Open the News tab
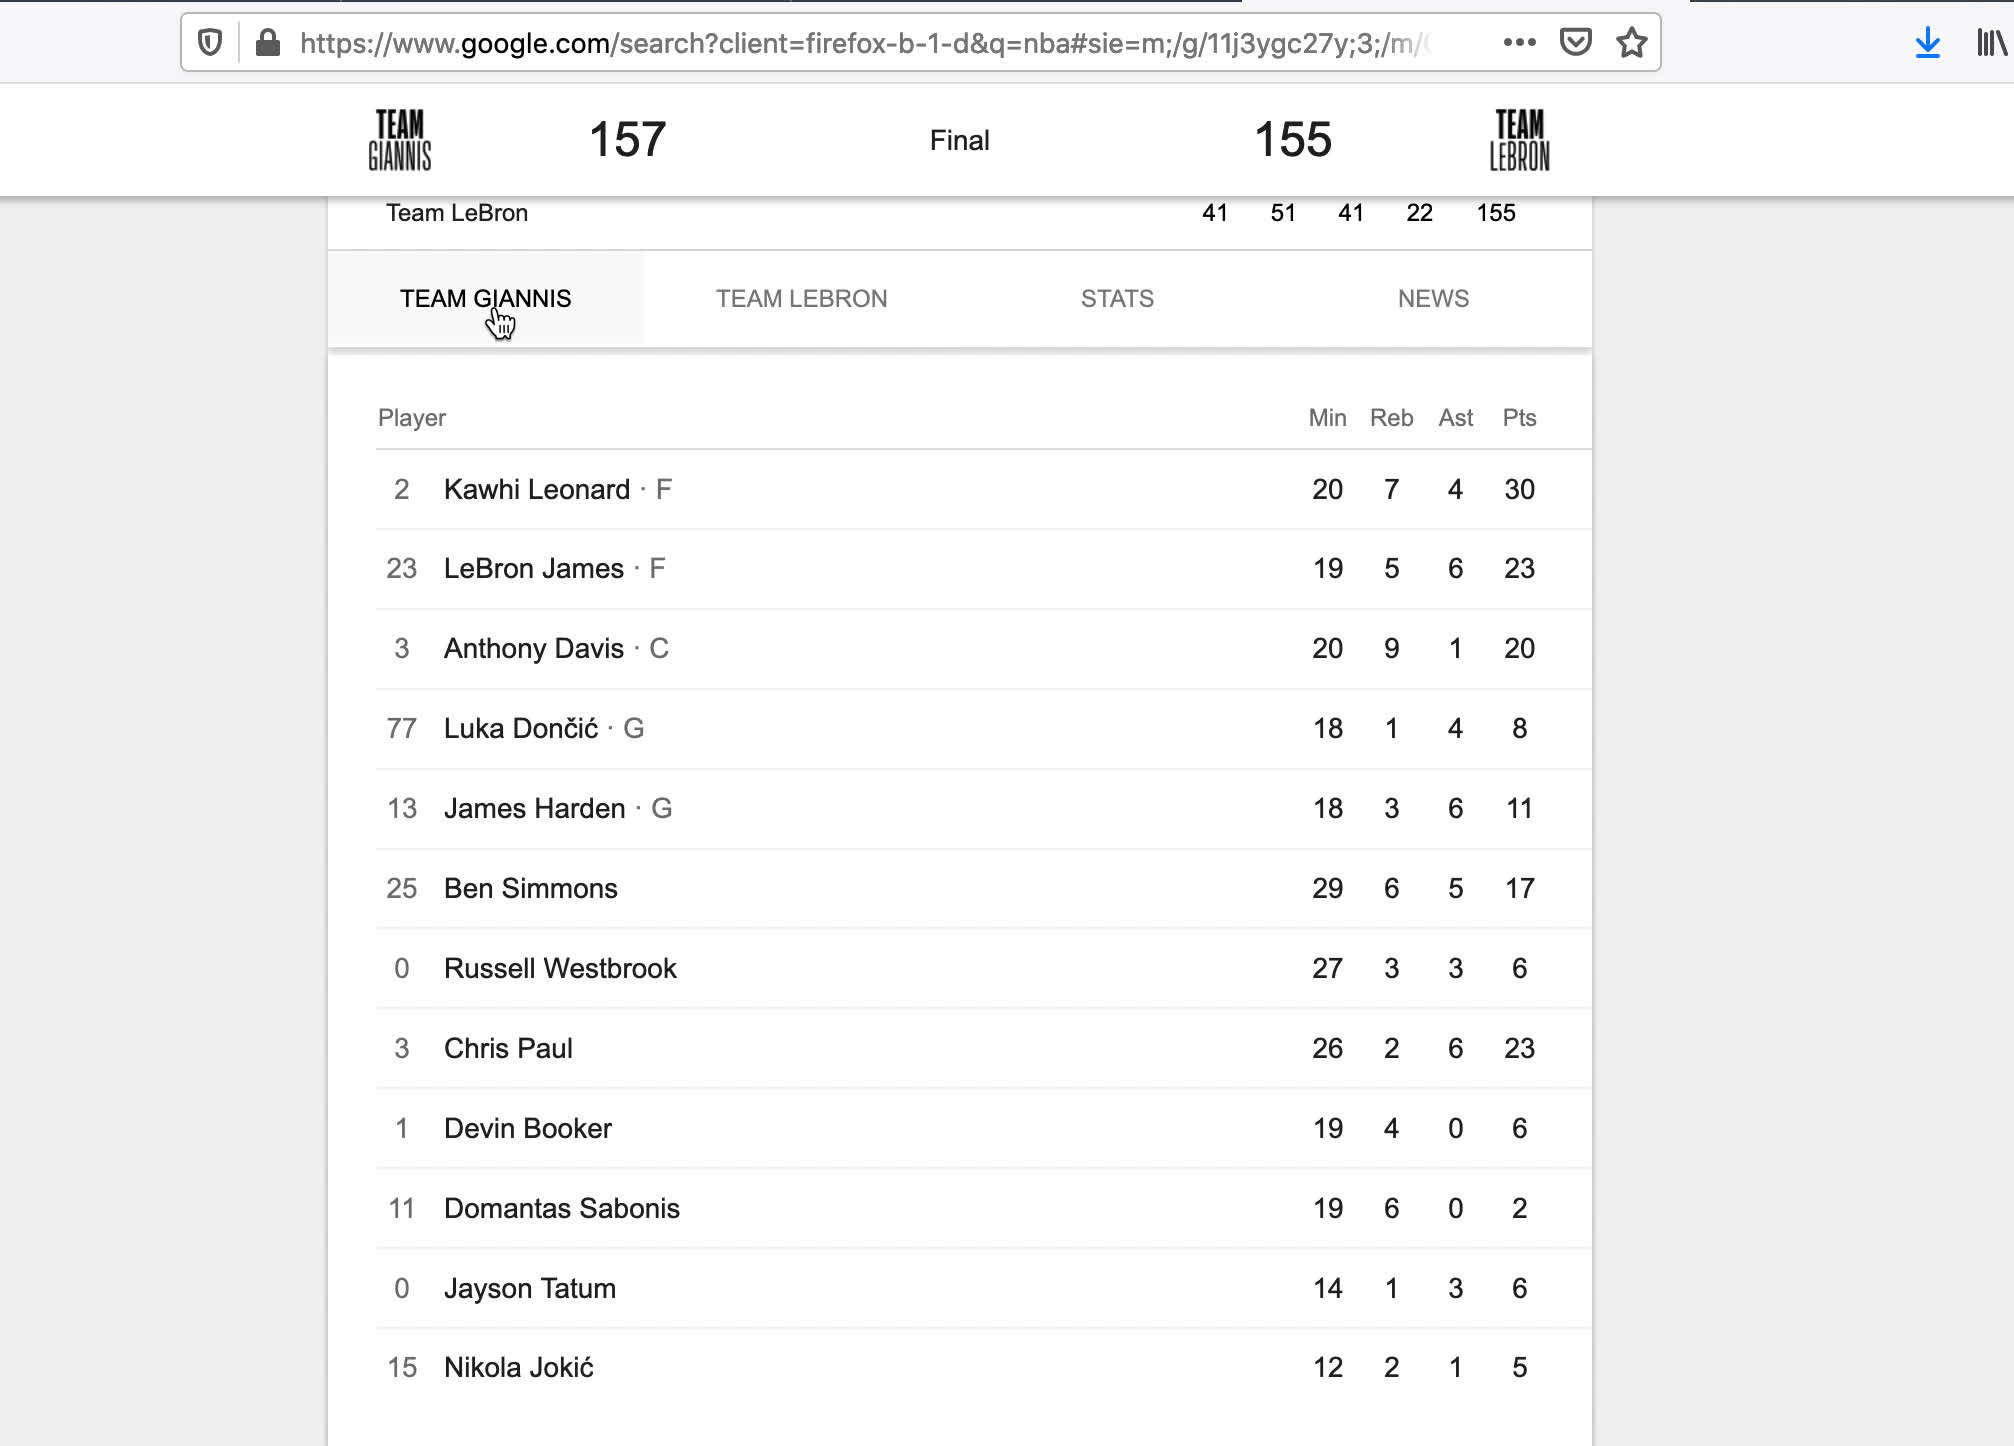The image size is (2014, 1446). (1433, 299)
